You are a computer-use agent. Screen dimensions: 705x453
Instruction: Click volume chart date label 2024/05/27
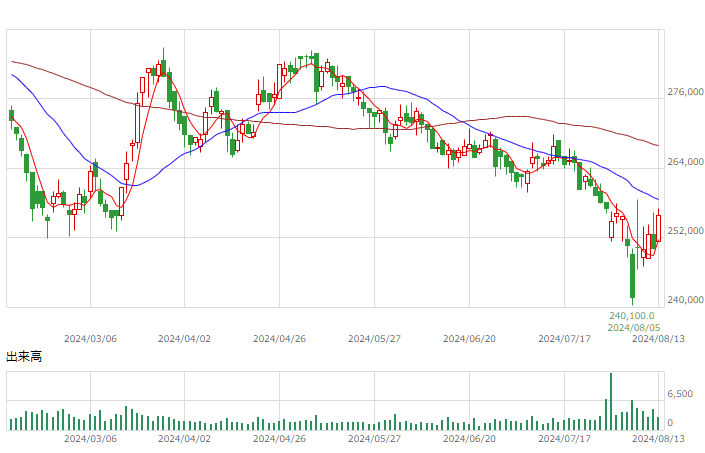pos(374,439)
